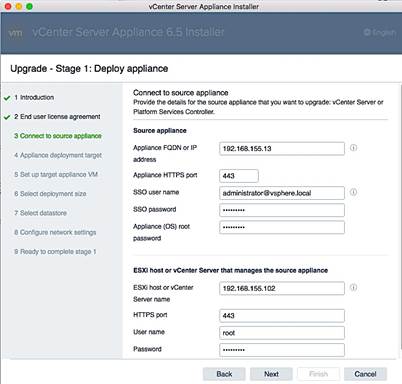The image size is (402, 384).
Task: Click the ESXi User name field containing root
Action: tap(282, 333)
